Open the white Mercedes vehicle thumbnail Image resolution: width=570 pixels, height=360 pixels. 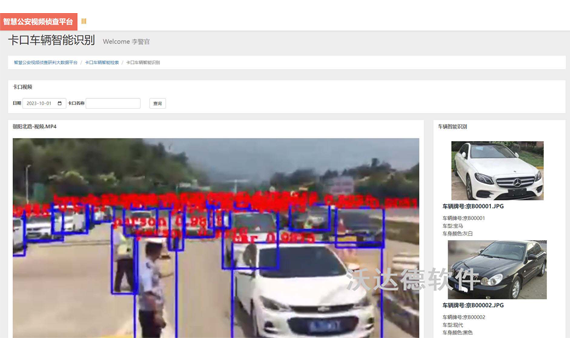(x=497, y=171)
